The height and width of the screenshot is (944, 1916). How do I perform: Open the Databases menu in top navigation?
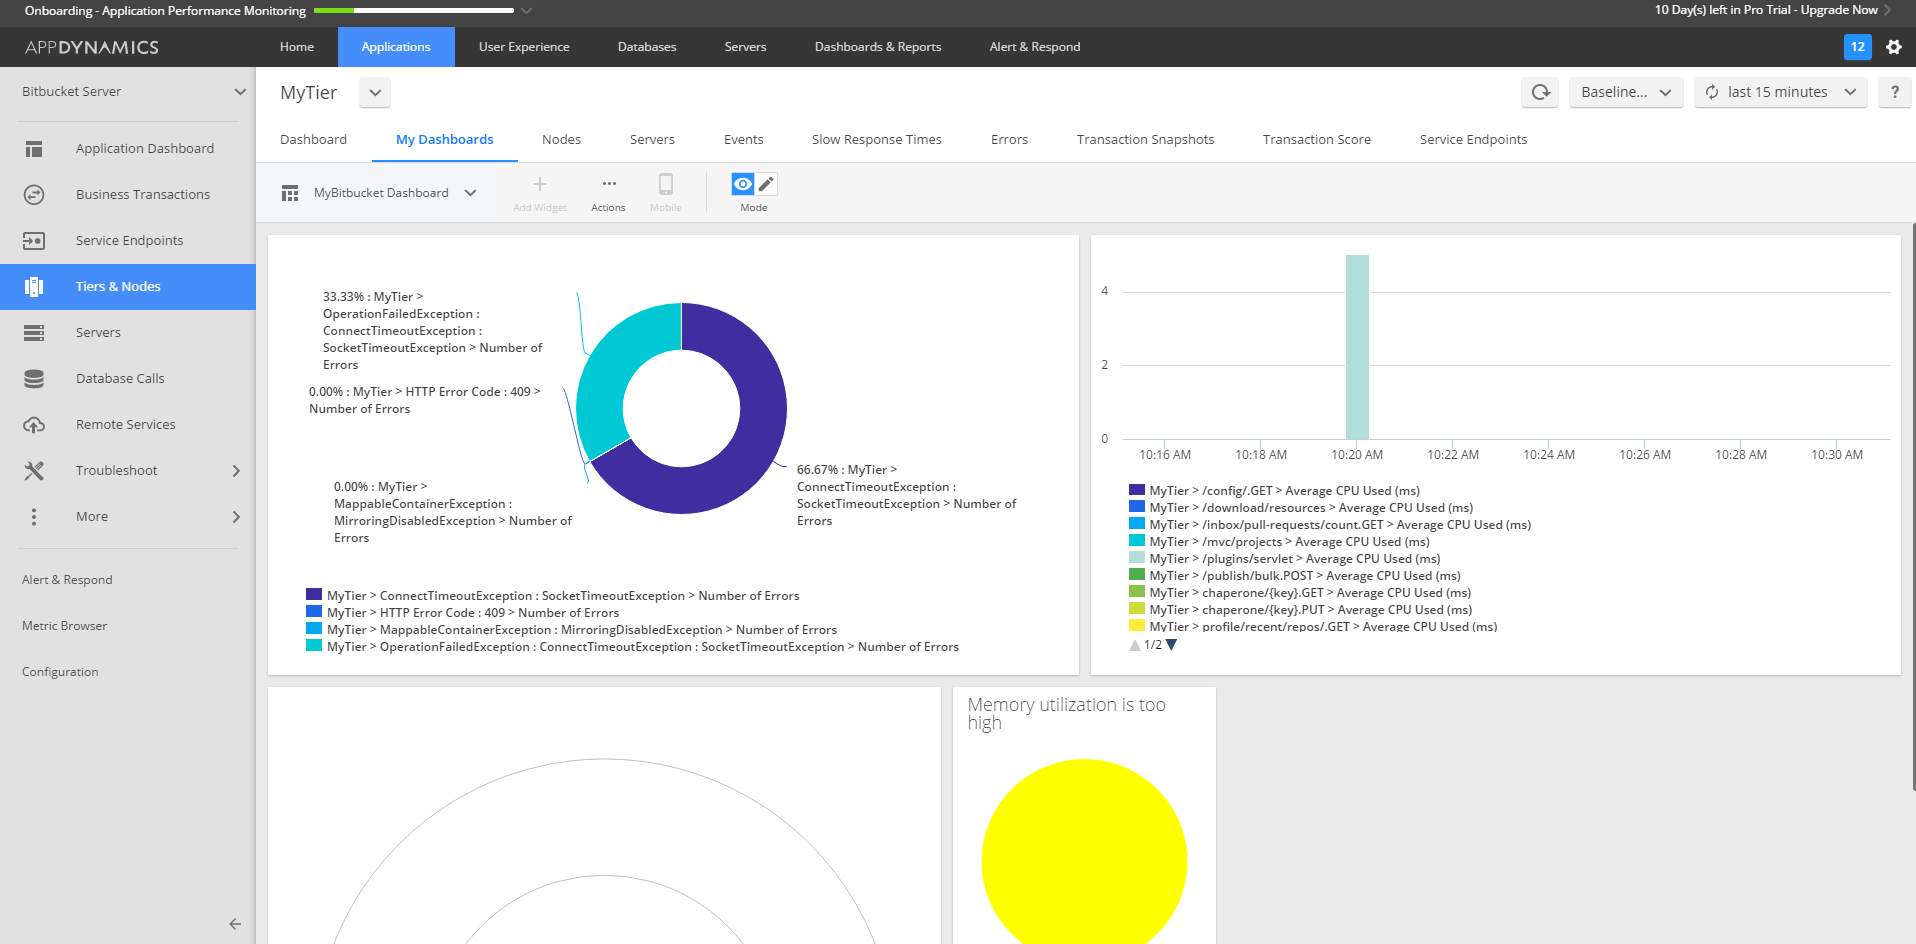647,47
